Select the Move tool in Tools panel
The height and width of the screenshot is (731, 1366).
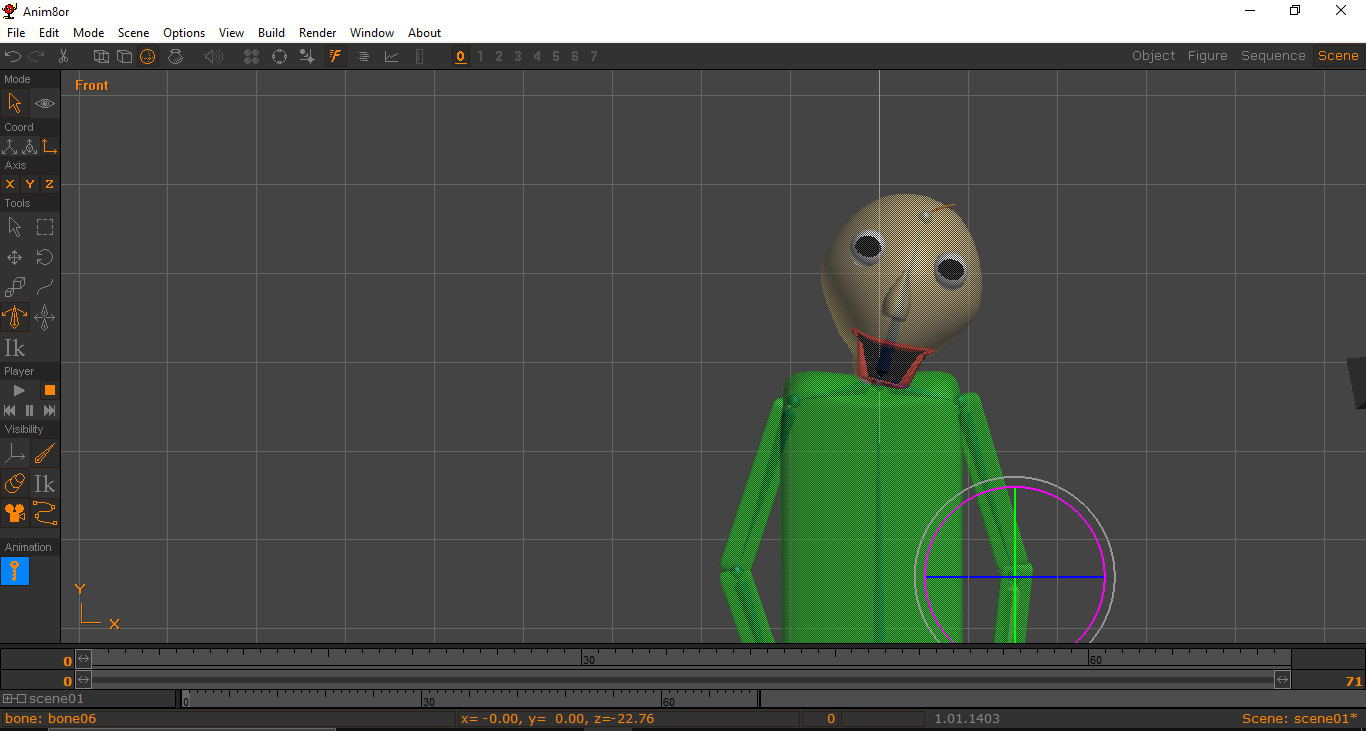click(14, 257)
